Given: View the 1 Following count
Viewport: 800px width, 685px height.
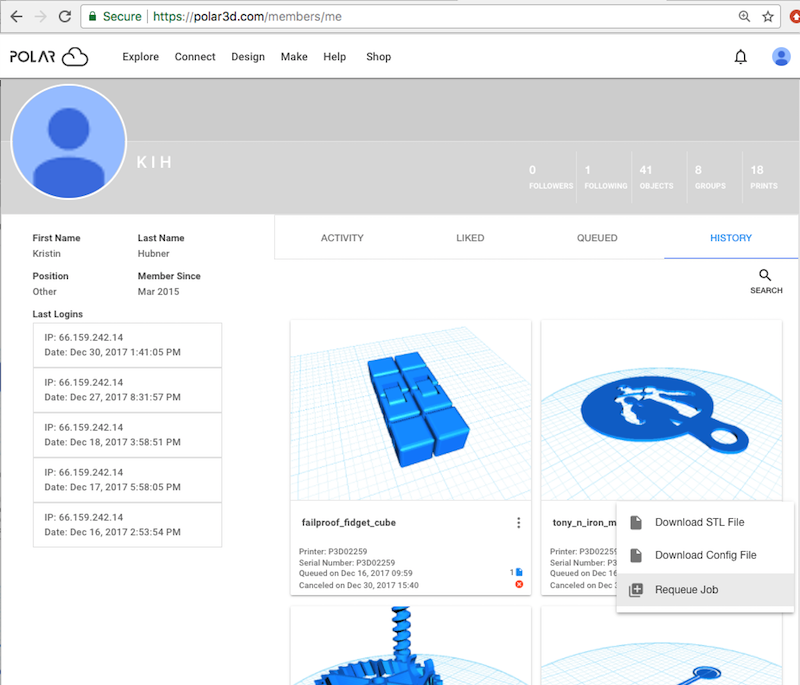Looking at the screenshot, I should tap(606, 177).
